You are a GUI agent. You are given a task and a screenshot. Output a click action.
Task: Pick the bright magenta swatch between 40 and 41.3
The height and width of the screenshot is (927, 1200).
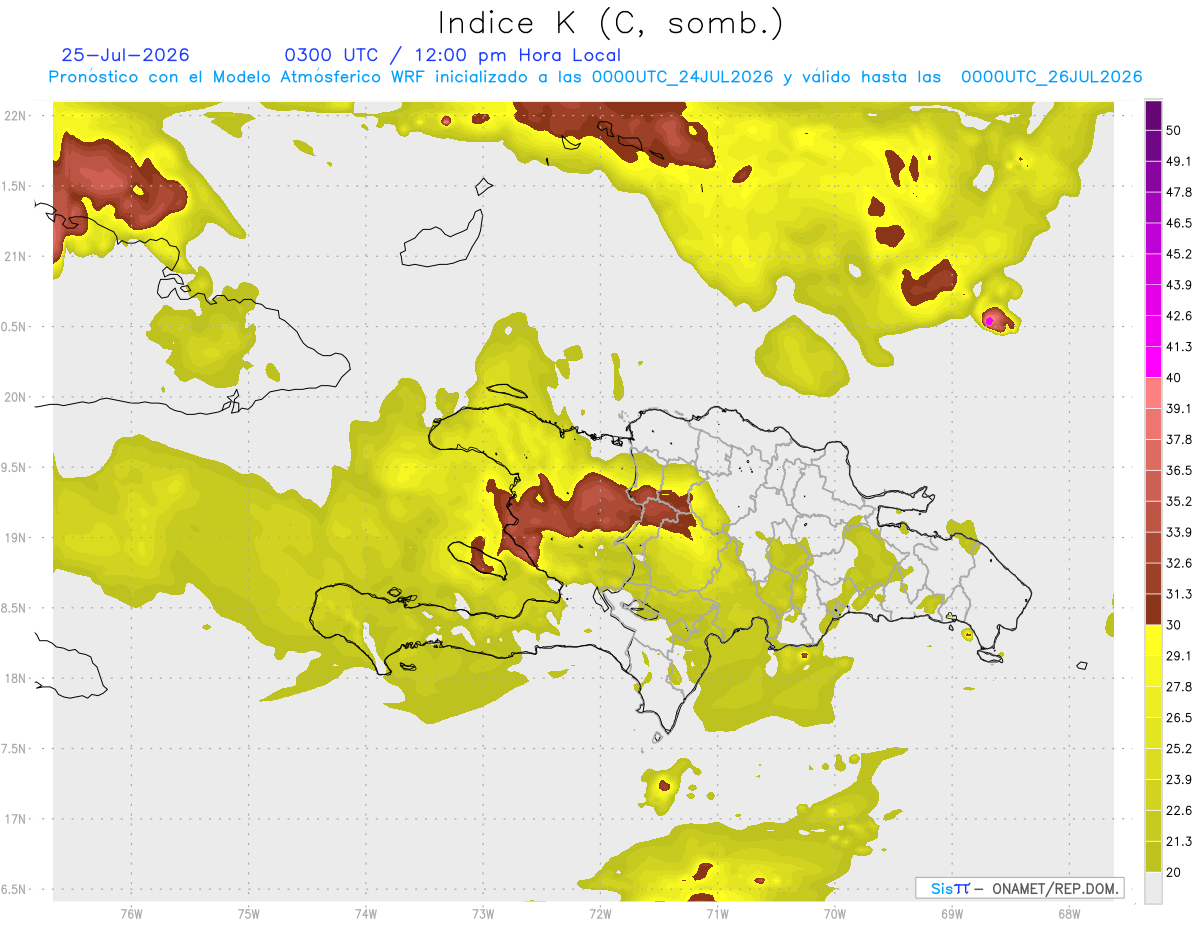pos(1154,362)
